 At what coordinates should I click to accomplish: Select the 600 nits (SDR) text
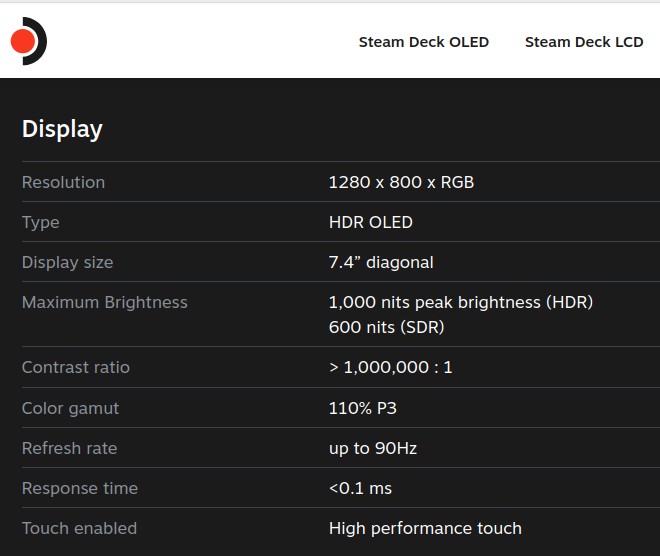pyautogui.click(x=386, y=327)
